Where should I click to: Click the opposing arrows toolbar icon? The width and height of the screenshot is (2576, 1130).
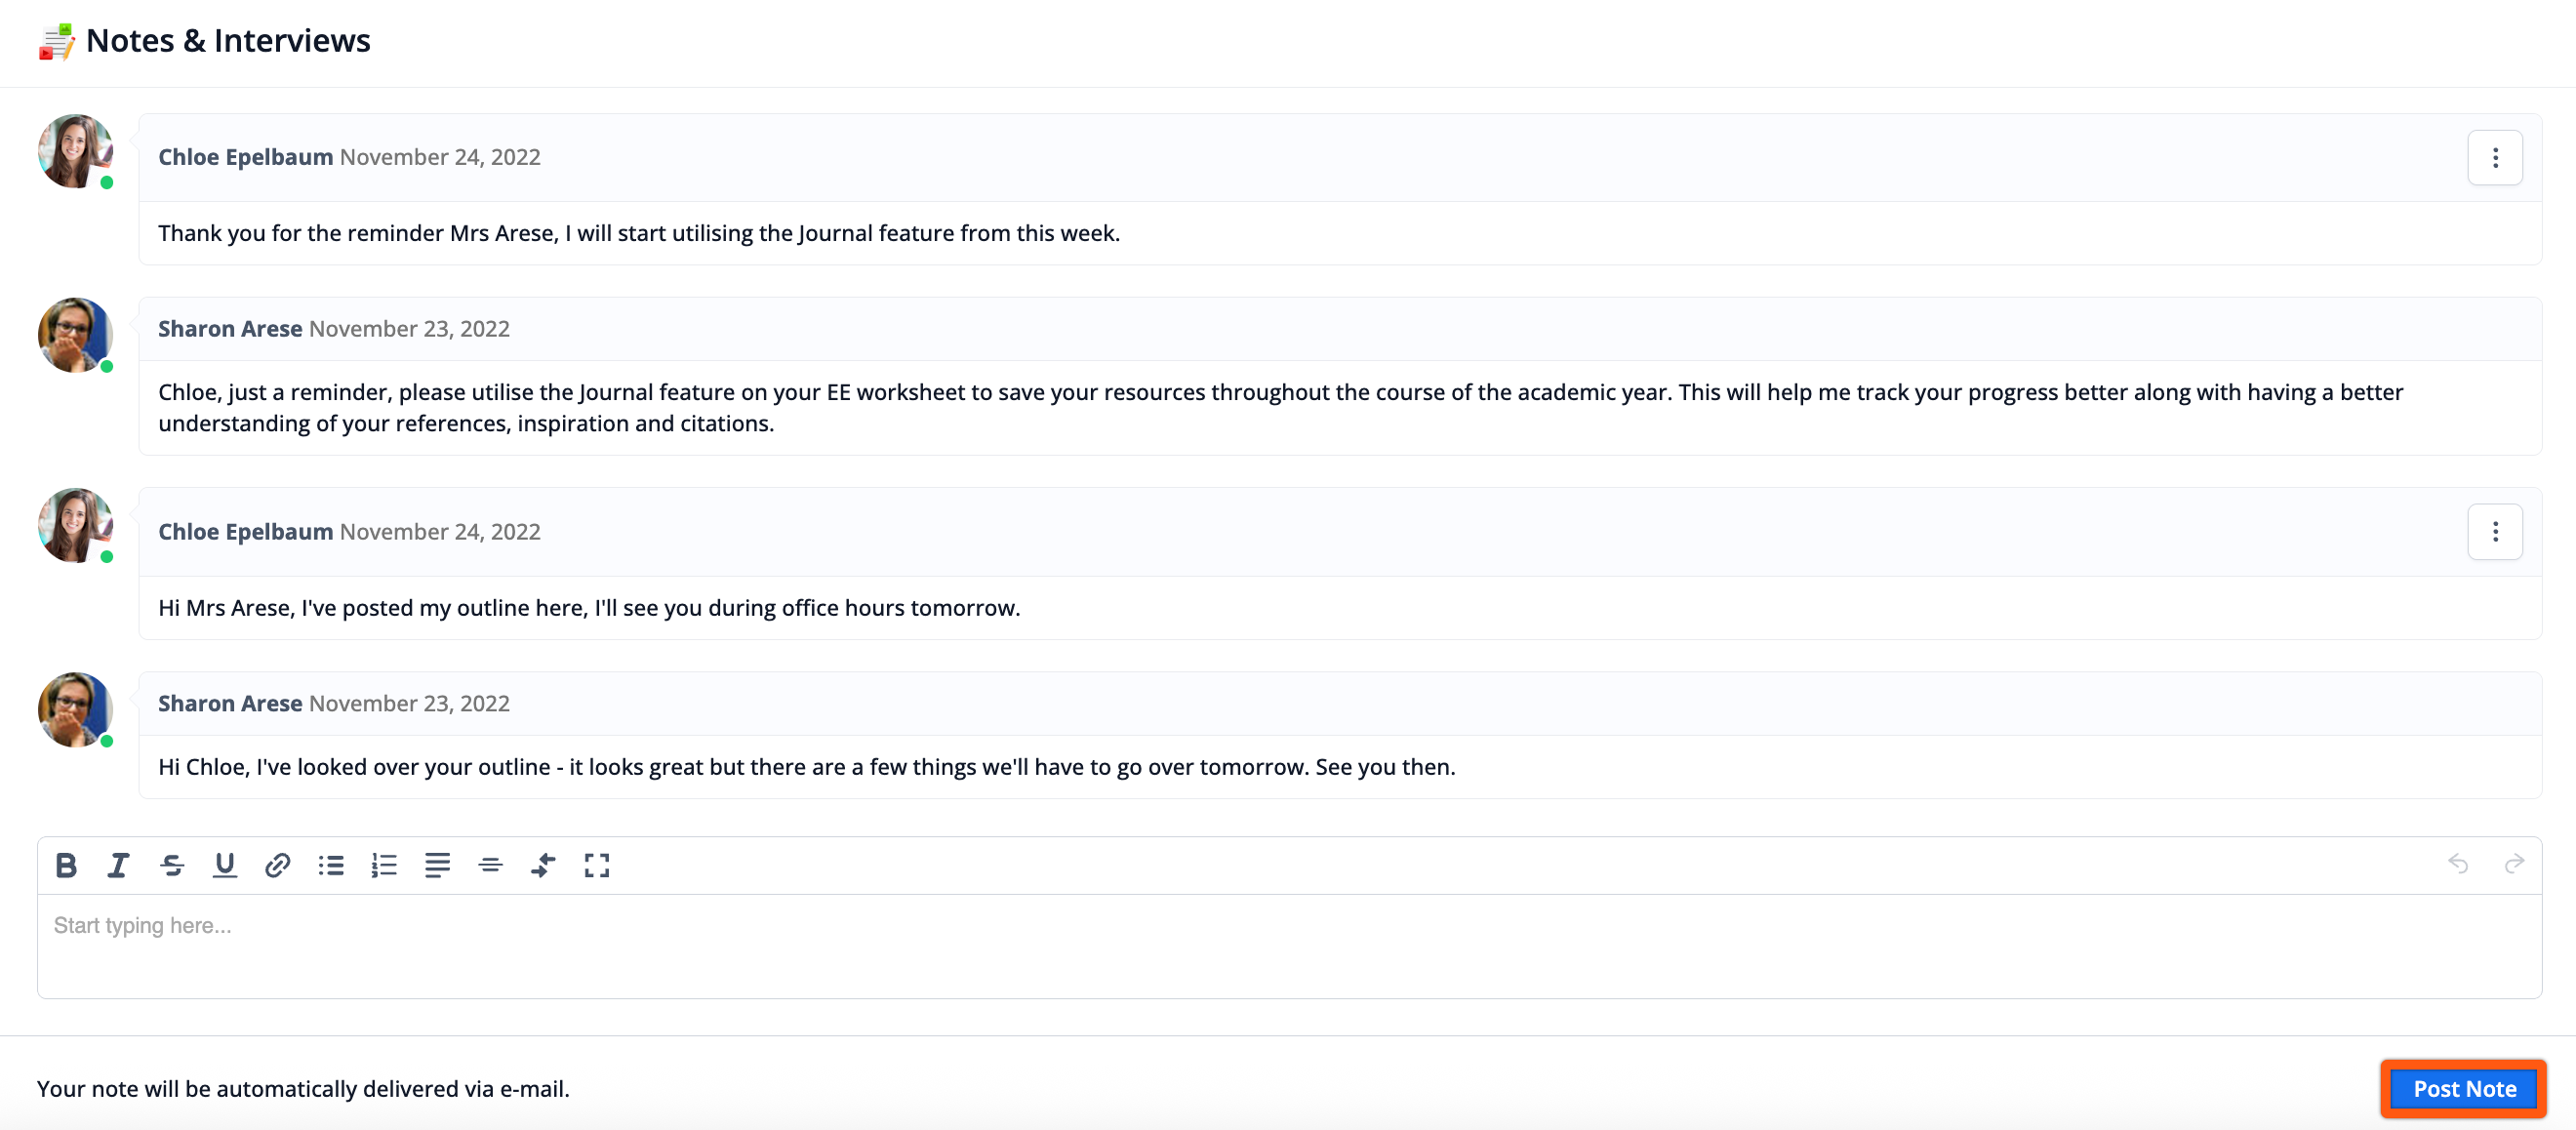pos(543,865)
